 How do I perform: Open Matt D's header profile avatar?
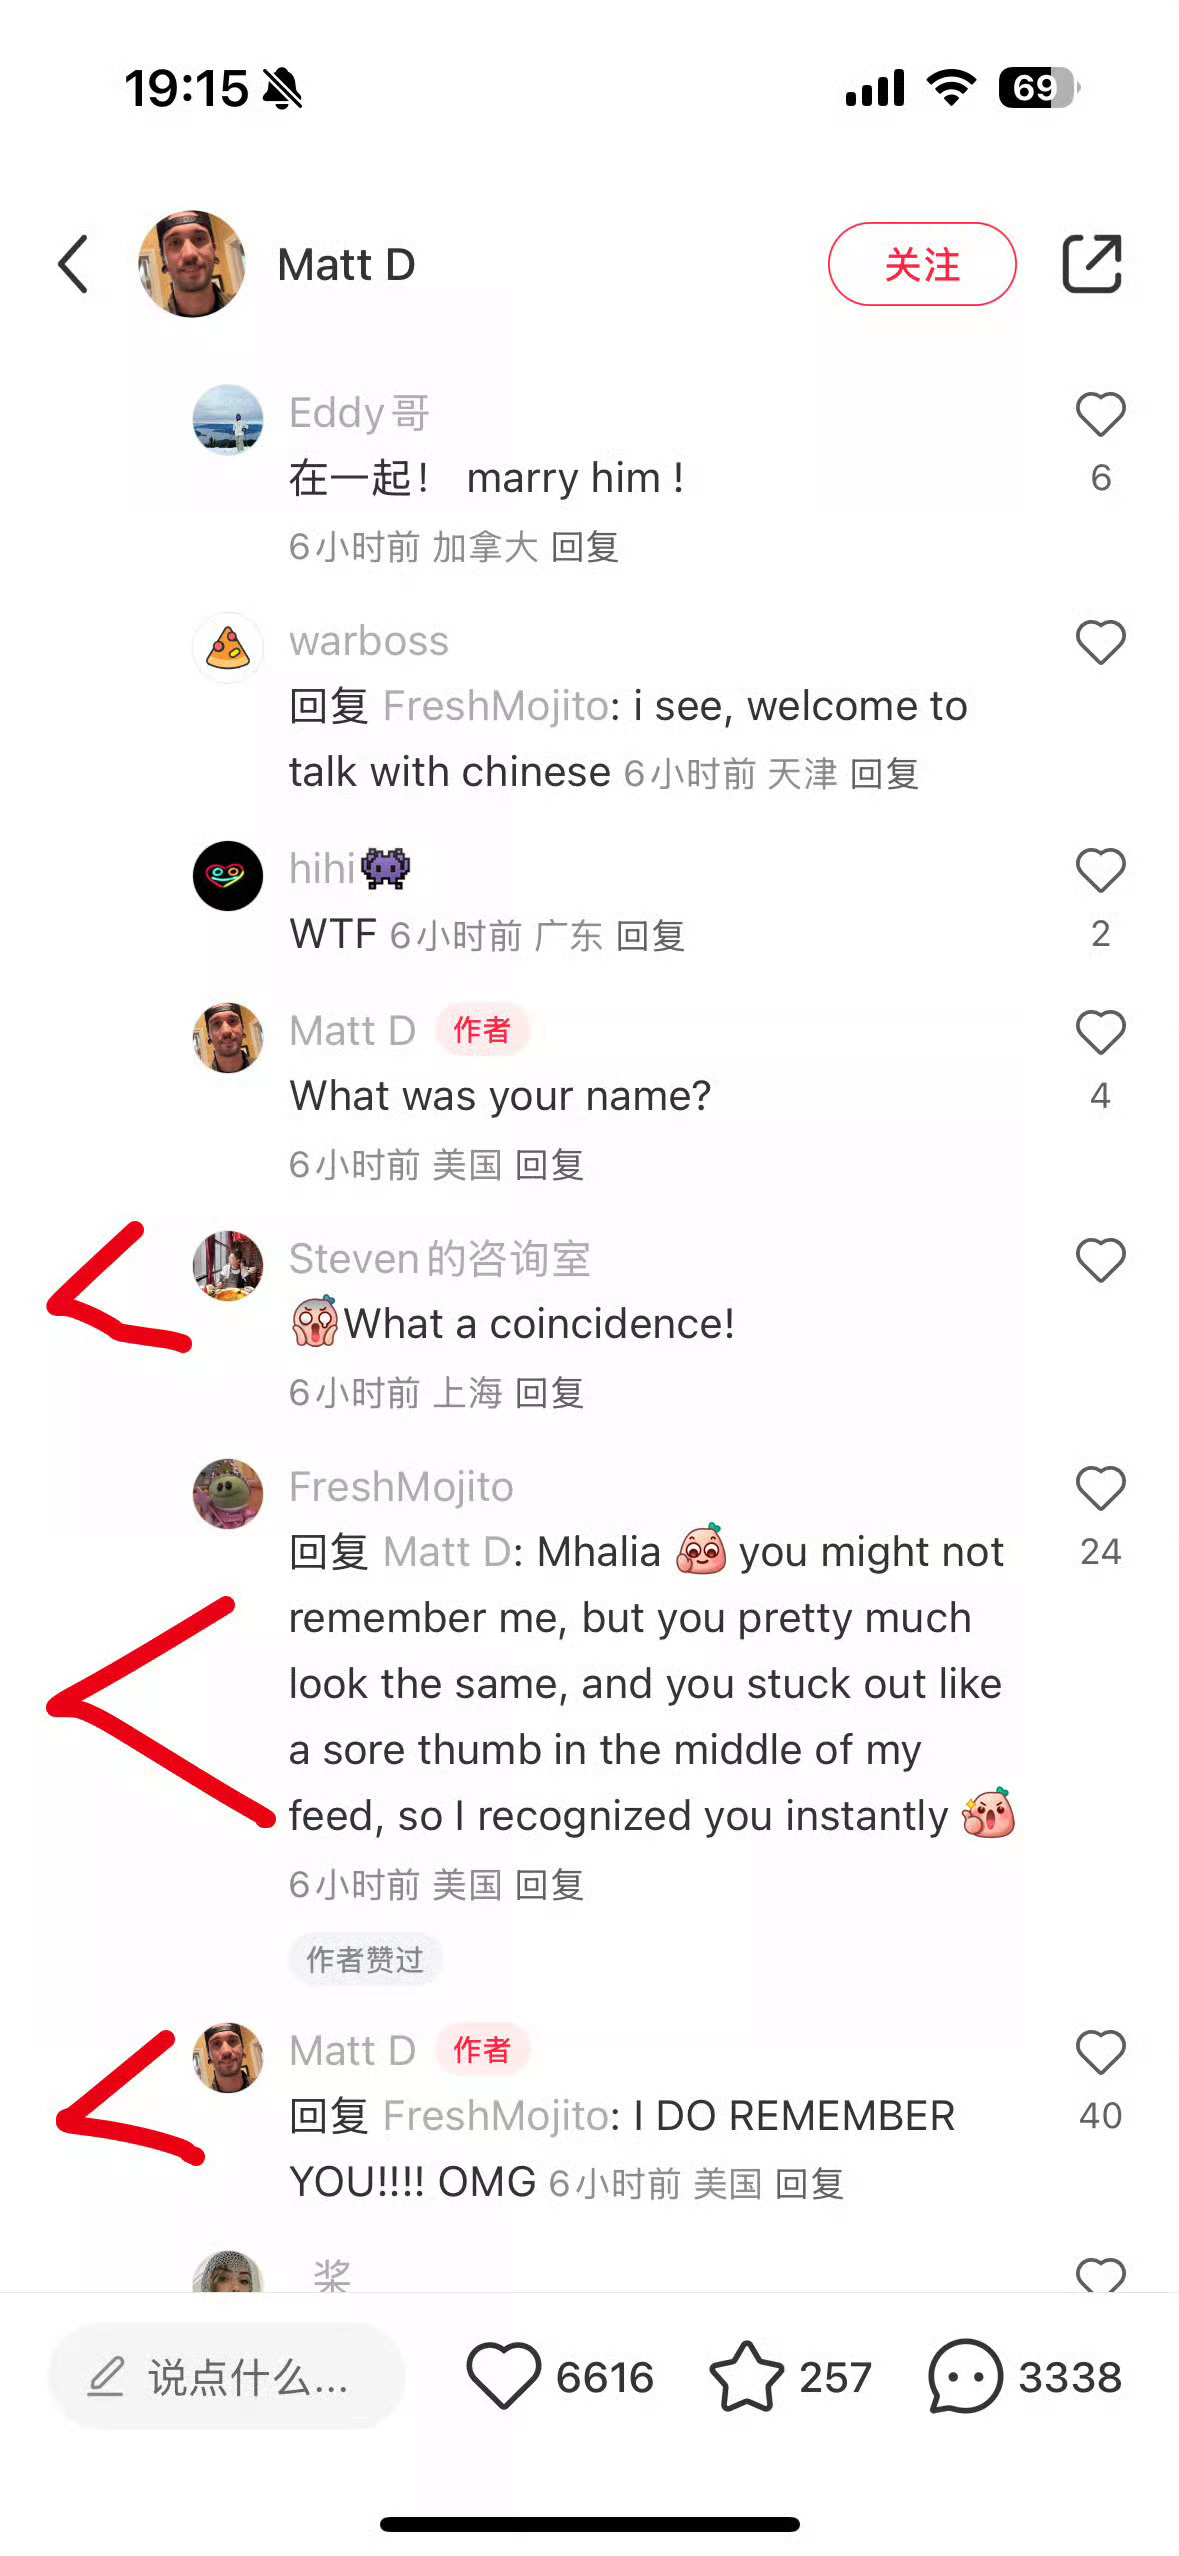coord(192,264)
